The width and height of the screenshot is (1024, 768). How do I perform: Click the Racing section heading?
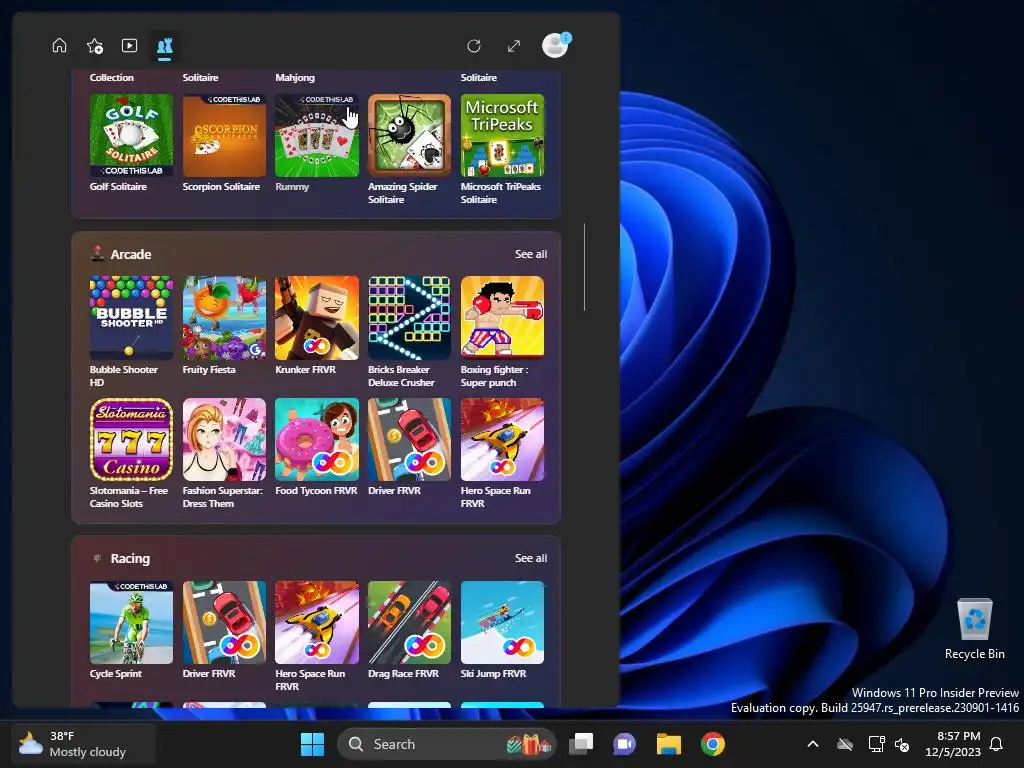point(130,558)
